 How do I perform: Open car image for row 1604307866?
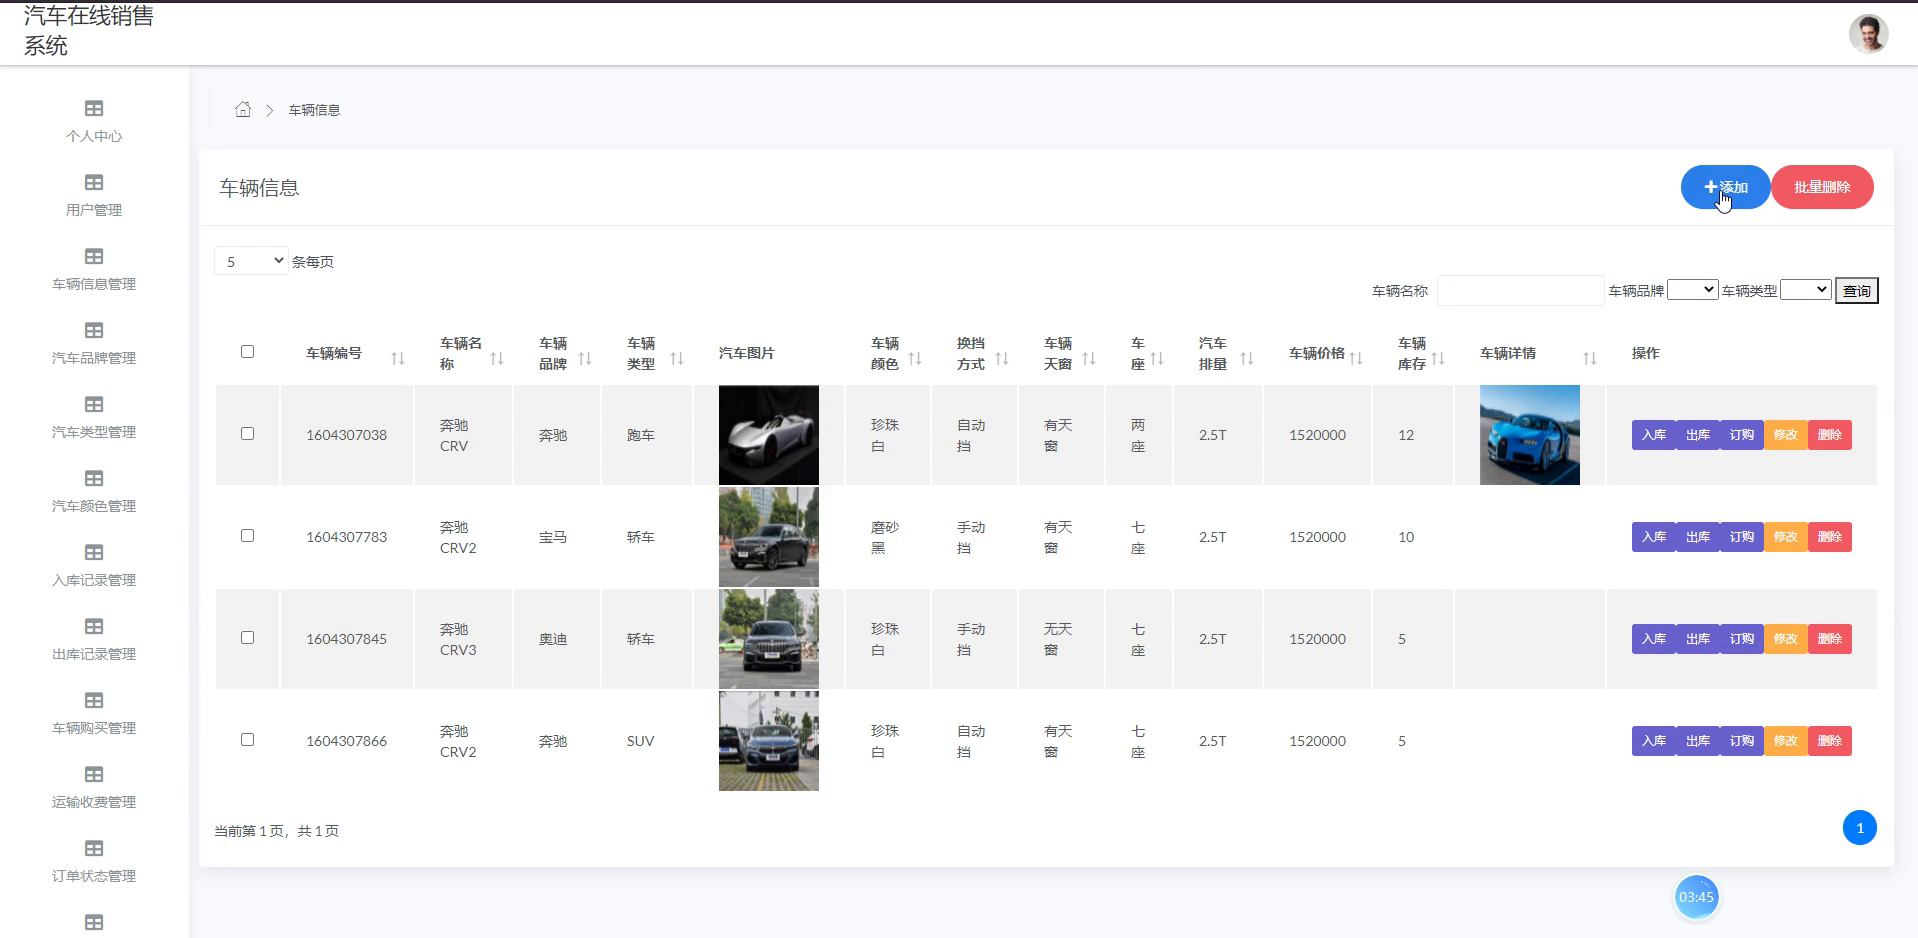[769, 741]
